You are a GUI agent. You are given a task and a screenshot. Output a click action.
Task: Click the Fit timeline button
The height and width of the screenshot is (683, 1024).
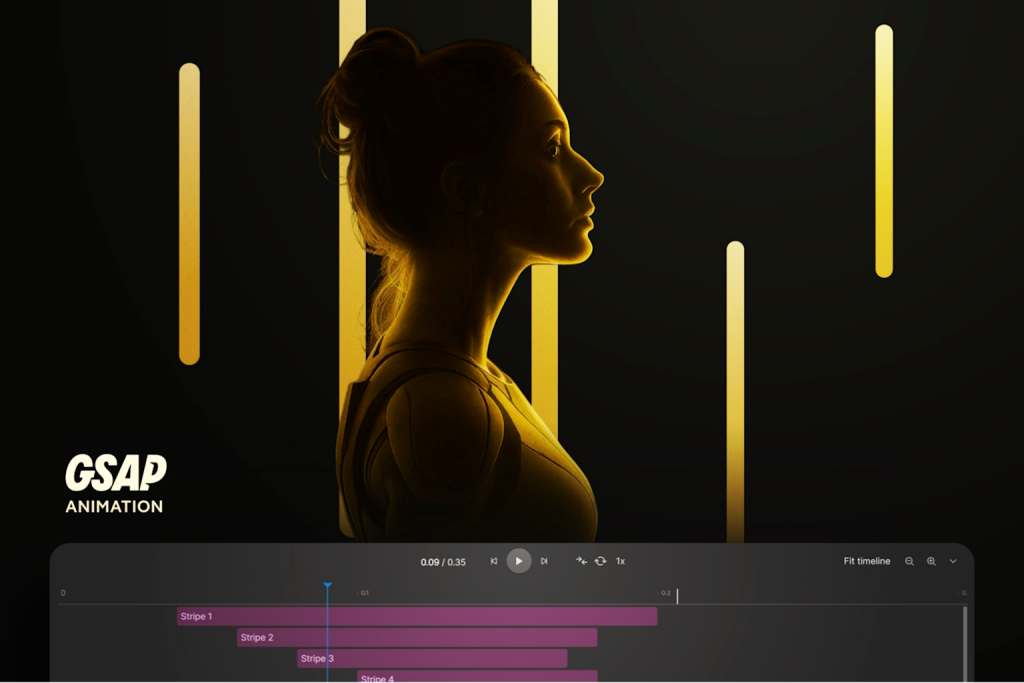[866, 561]
